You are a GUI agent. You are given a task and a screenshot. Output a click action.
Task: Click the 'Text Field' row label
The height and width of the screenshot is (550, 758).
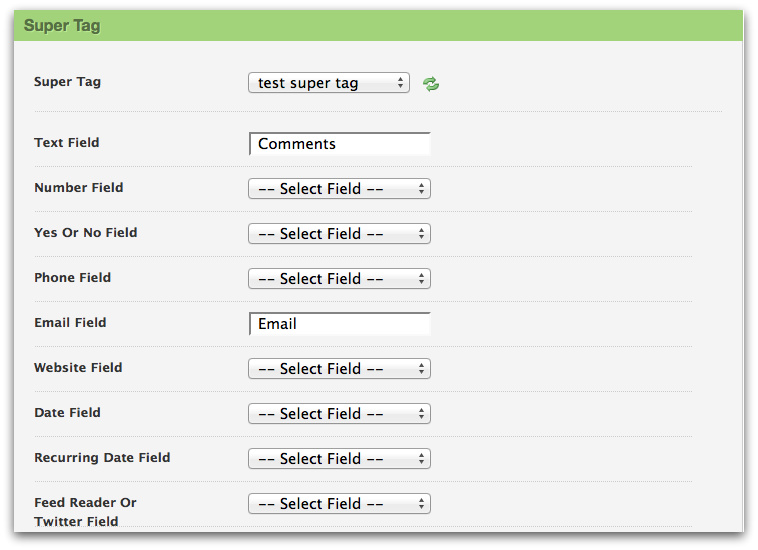67,143
